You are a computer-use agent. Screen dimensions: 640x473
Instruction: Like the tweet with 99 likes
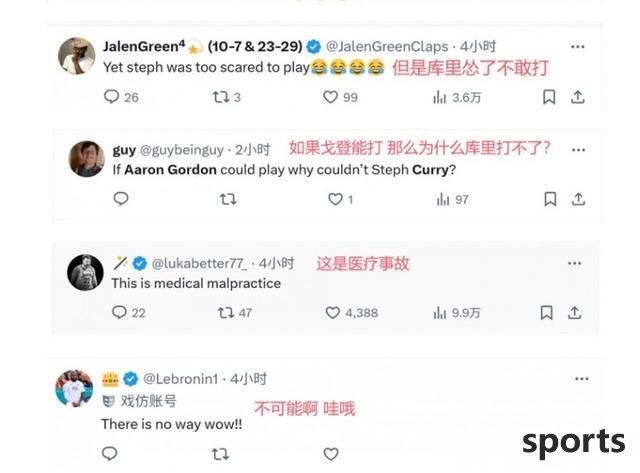pos(330,97)
